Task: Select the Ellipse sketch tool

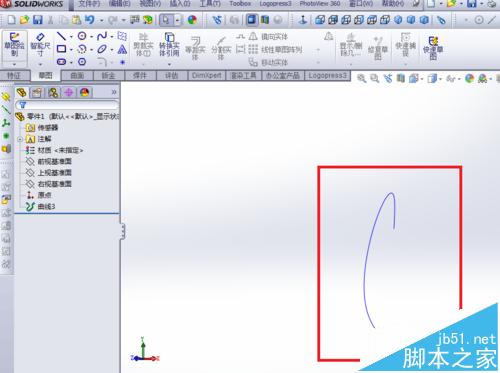Action: 102,49
